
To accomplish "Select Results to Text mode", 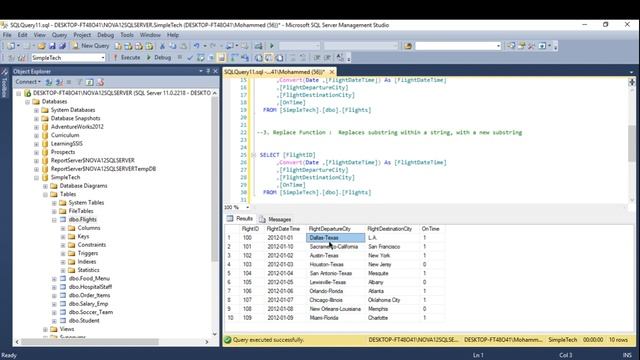I will click(x=258, y=58).
